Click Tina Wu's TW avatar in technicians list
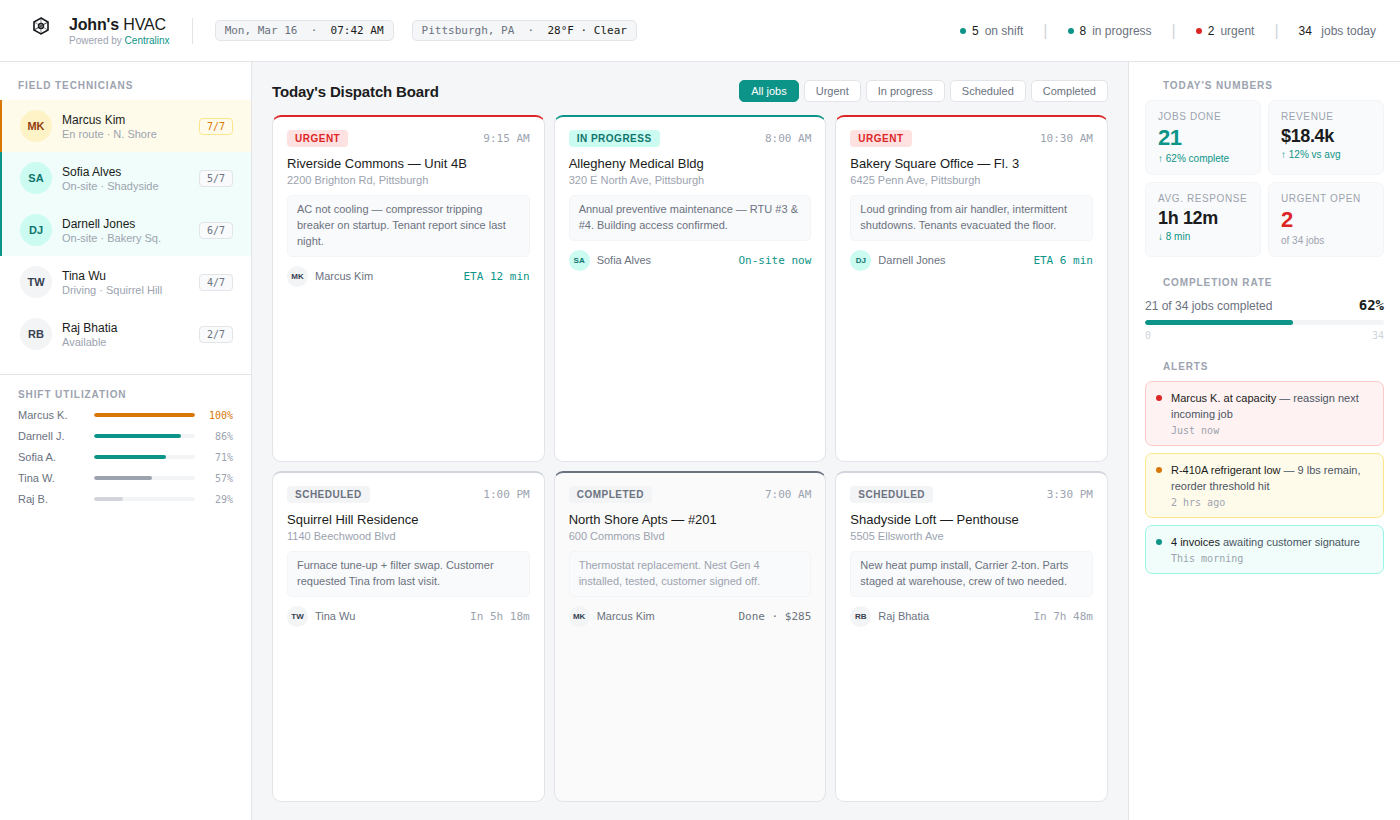1400x820 pixels. pyautogui.click(x=36, y=282)
